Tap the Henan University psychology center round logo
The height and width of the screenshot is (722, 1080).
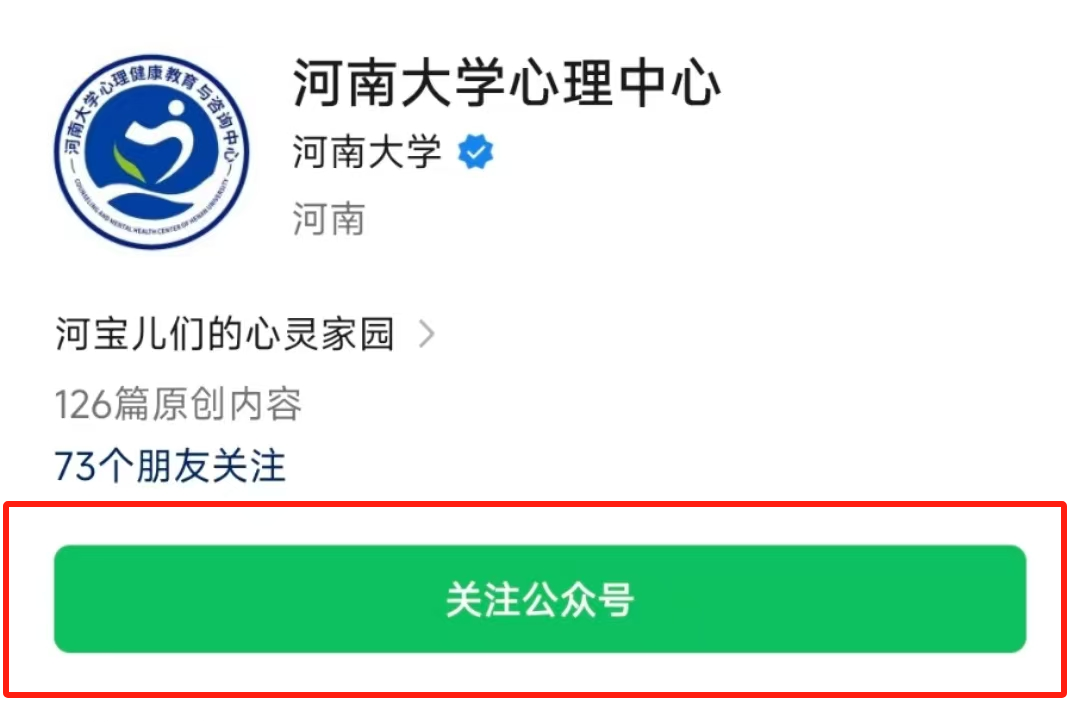pyautogui.click(x=152, y=152)
